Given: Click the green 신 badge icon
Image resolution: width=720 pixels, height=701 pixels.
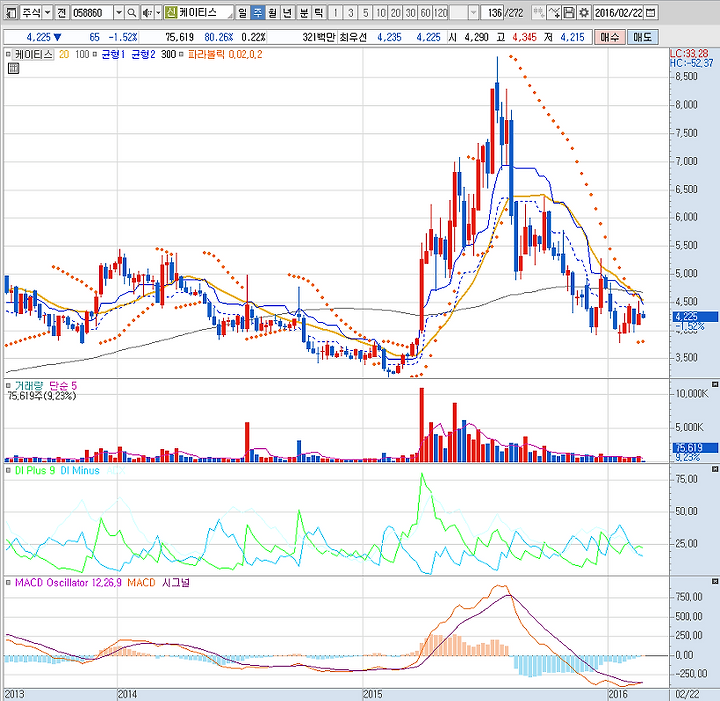Looking at the screenshot, I should (171, 12).
